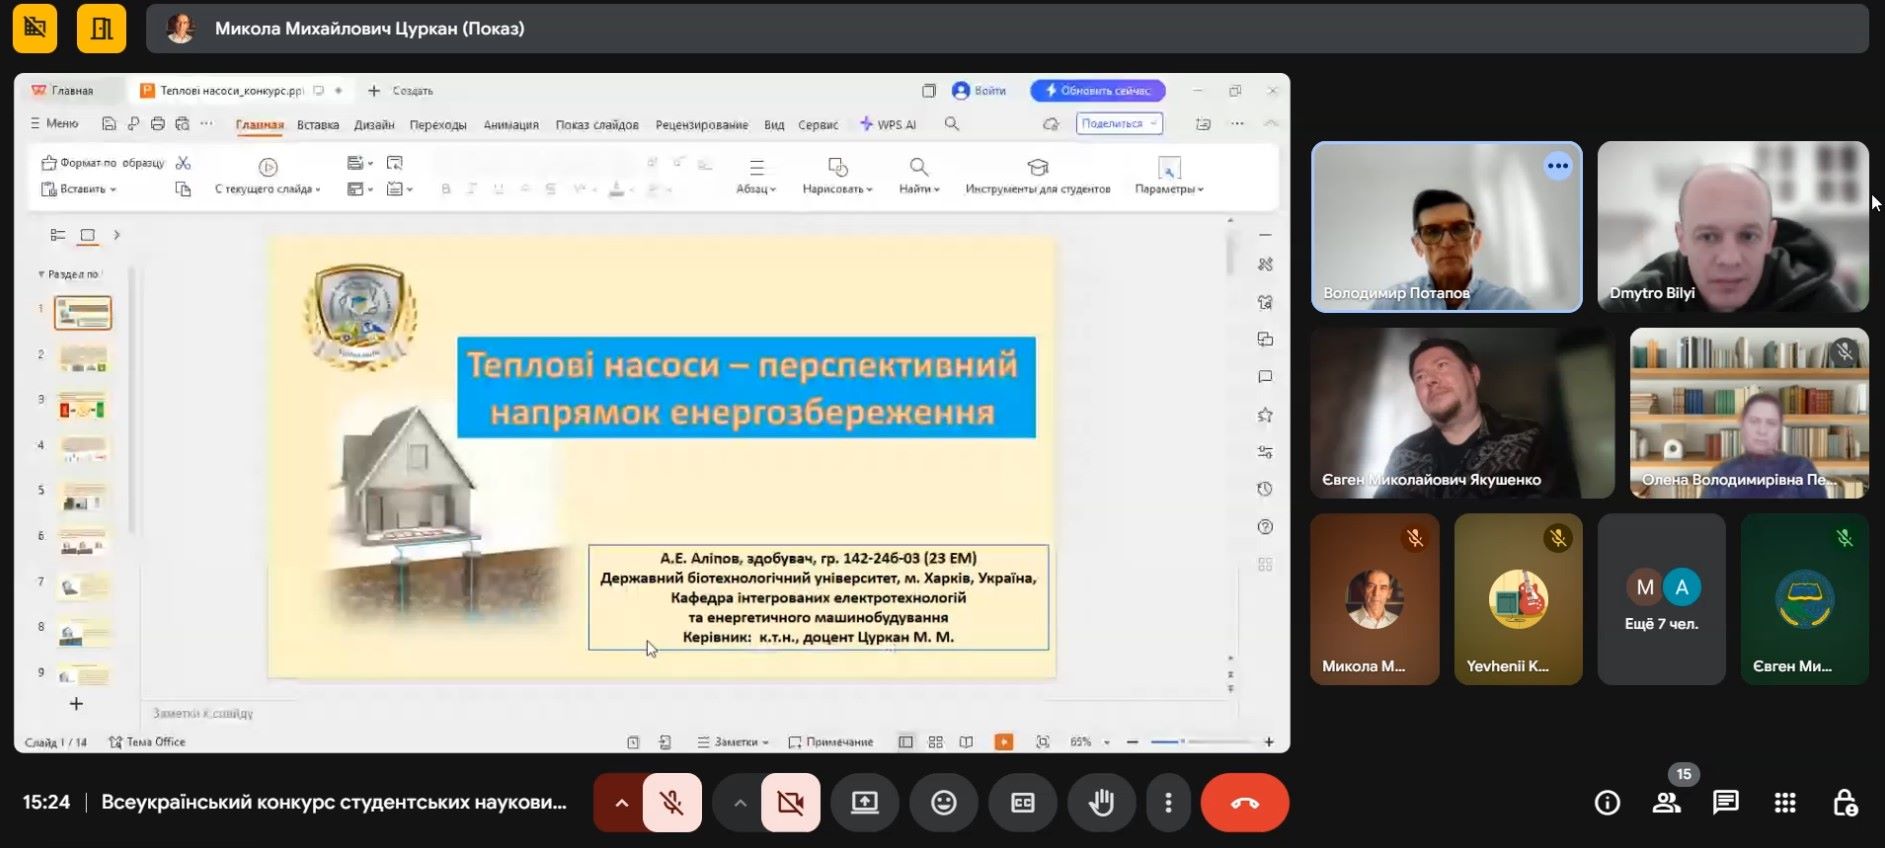Toggle closed captions
Screen dimensions: 1885x848
pyautogui.click(x=1022, y=803)
